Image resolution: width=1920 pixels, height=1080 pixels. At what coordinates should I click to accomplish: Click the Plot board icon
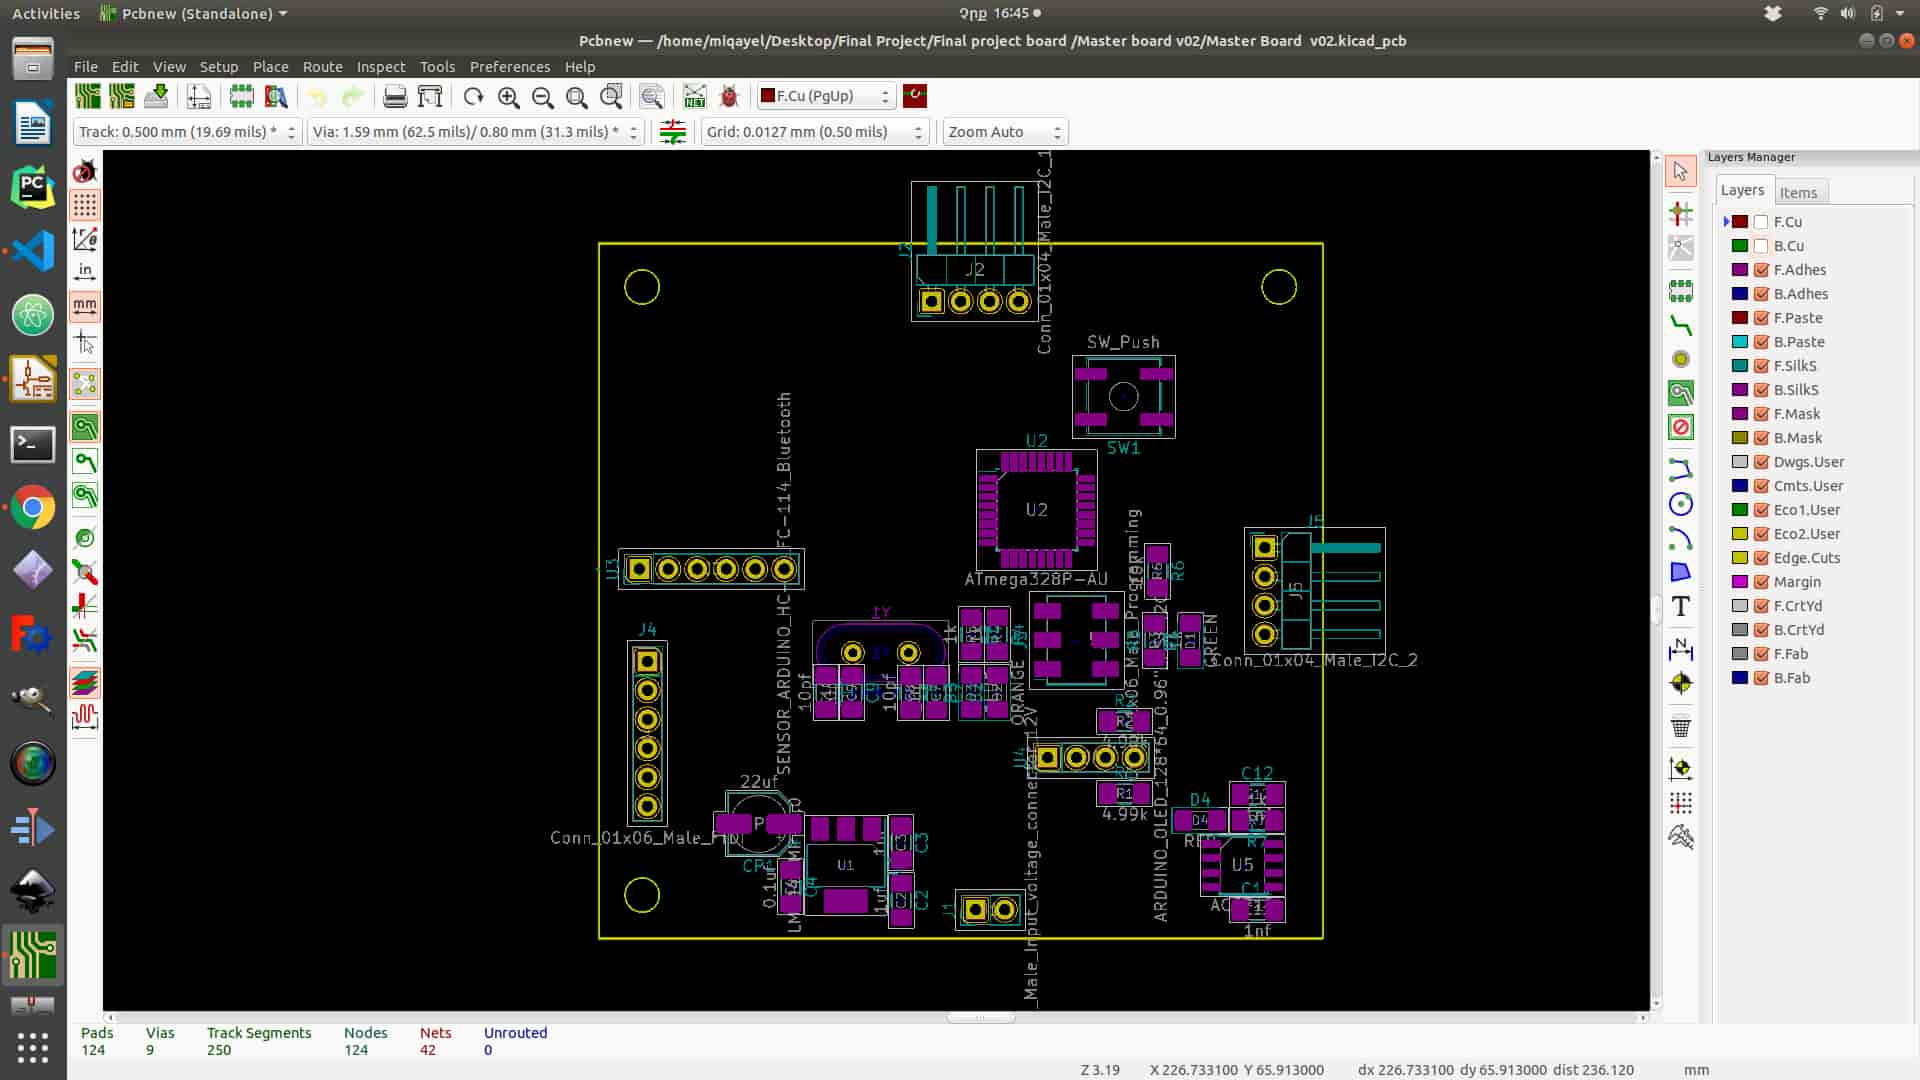tap(430, 96)
